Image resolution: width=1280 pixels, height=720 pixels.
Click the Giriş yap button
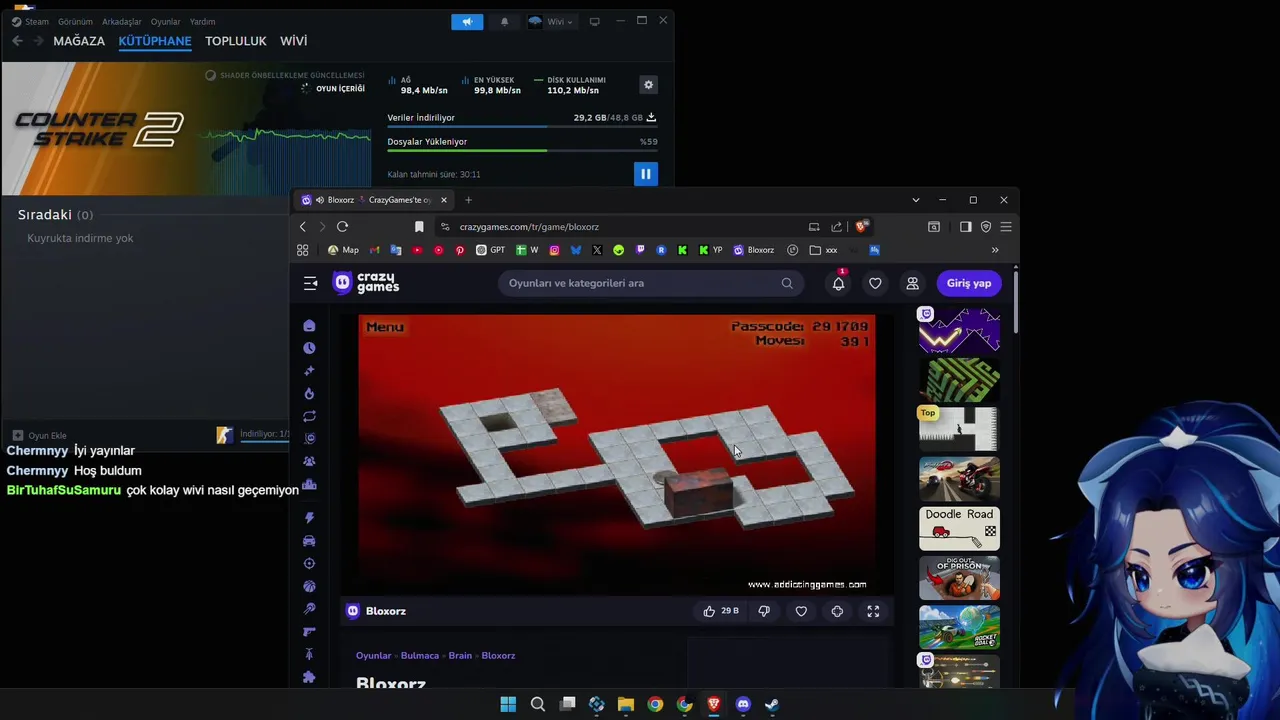tap(969, 283)
